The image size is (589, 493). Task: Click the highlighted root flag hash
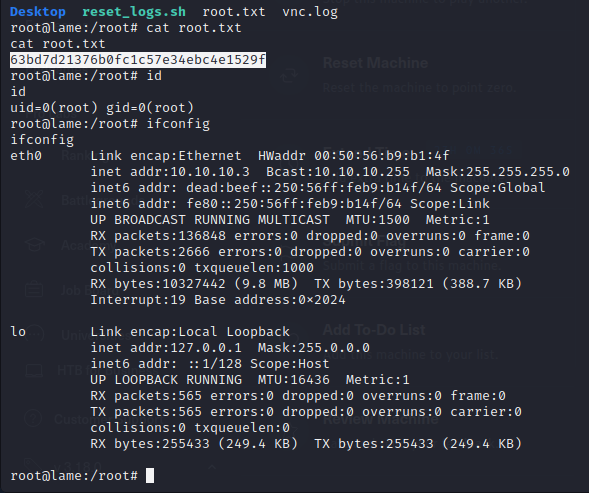pos(138,60)
